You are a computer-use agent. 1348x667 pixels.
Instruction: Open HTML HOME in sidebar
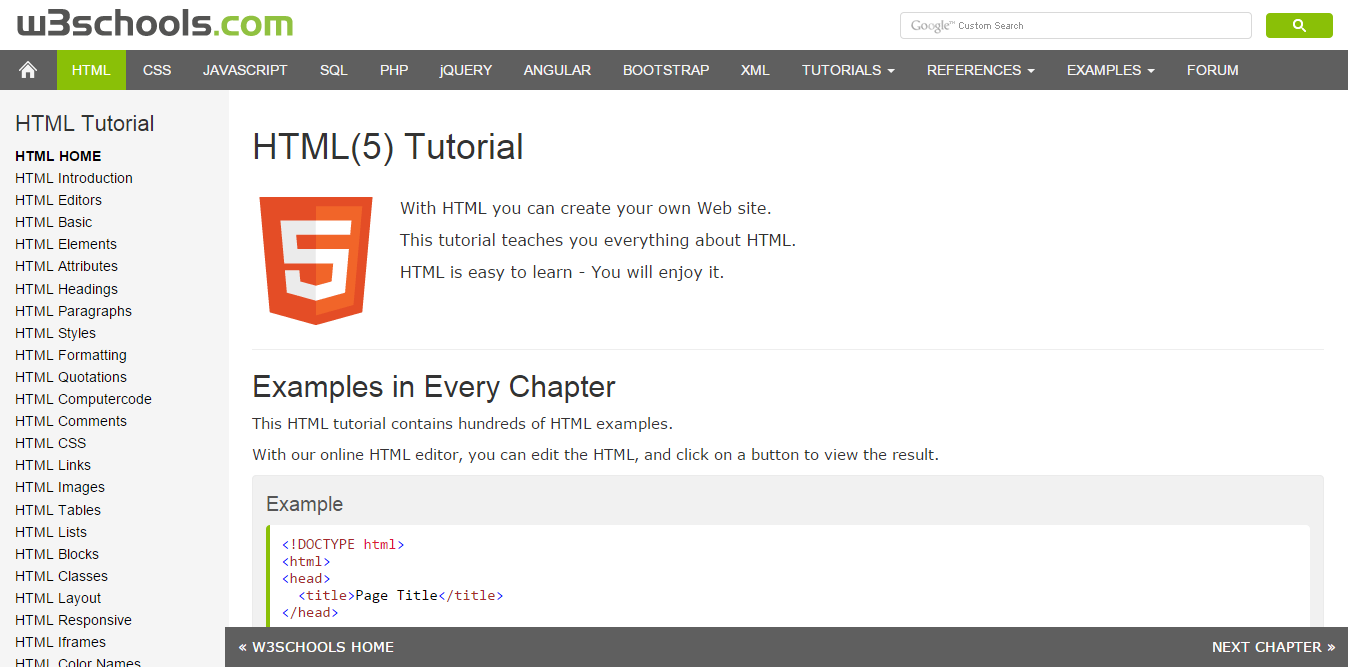(x=58, y=156)
